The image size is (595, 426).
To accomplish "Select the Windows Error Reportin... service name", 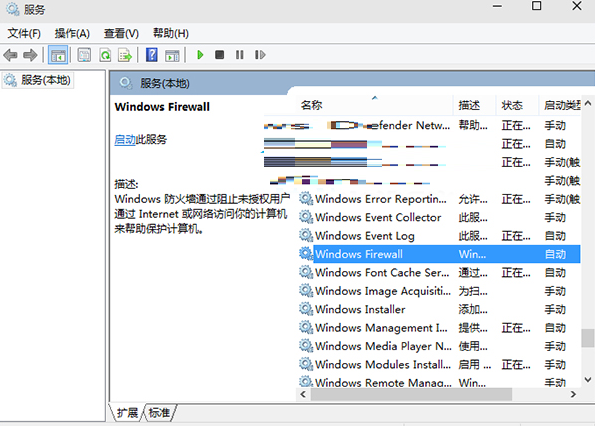I will [381, 199].
